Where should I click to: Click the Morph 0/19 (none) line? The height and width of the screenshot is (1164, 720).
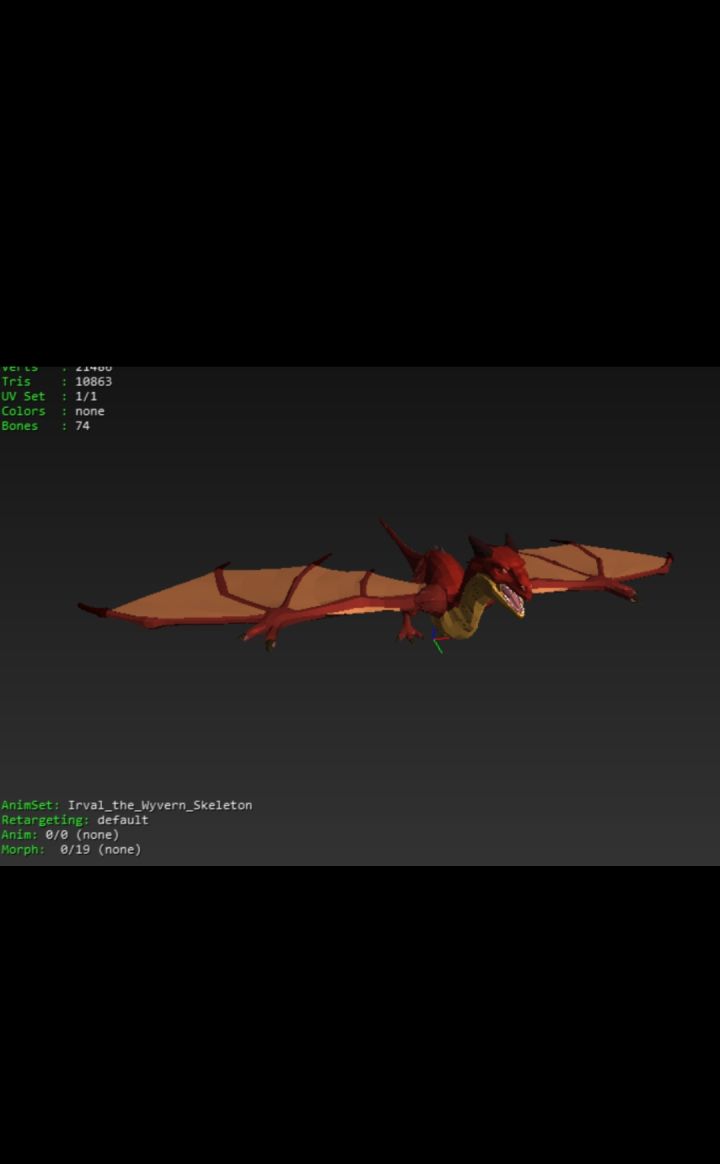71,850
